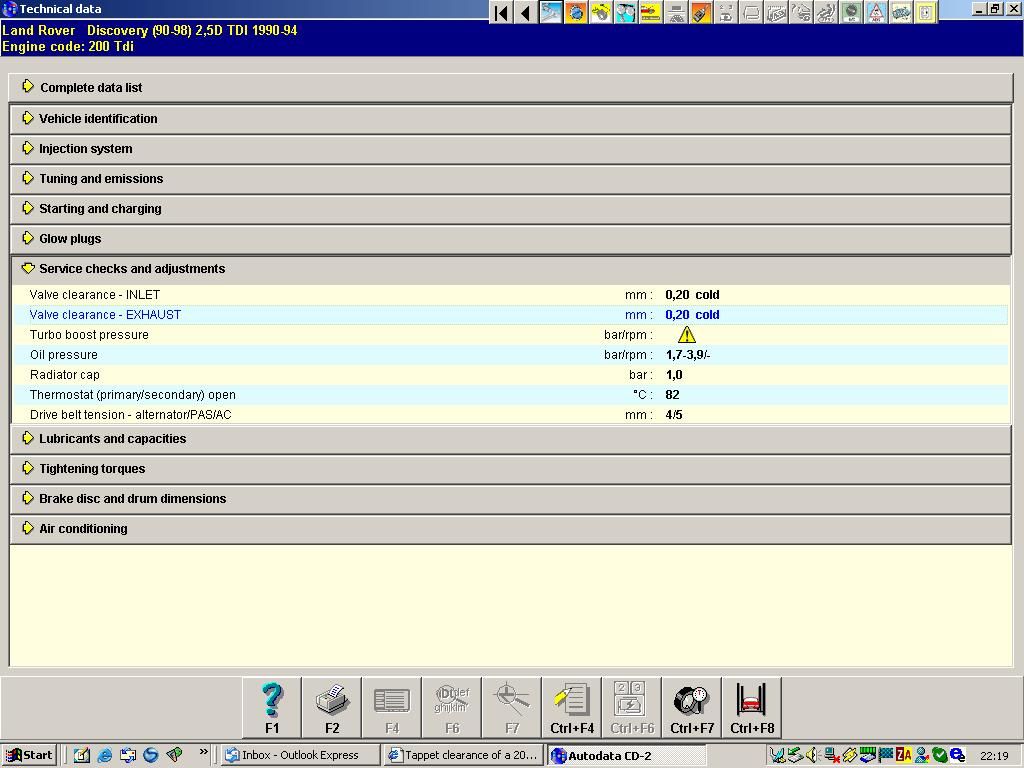The width and height of the screenshot is (1024, 768).
Task: Collapse the Service checks and adjustments section
Action: (x=511, y=269)
